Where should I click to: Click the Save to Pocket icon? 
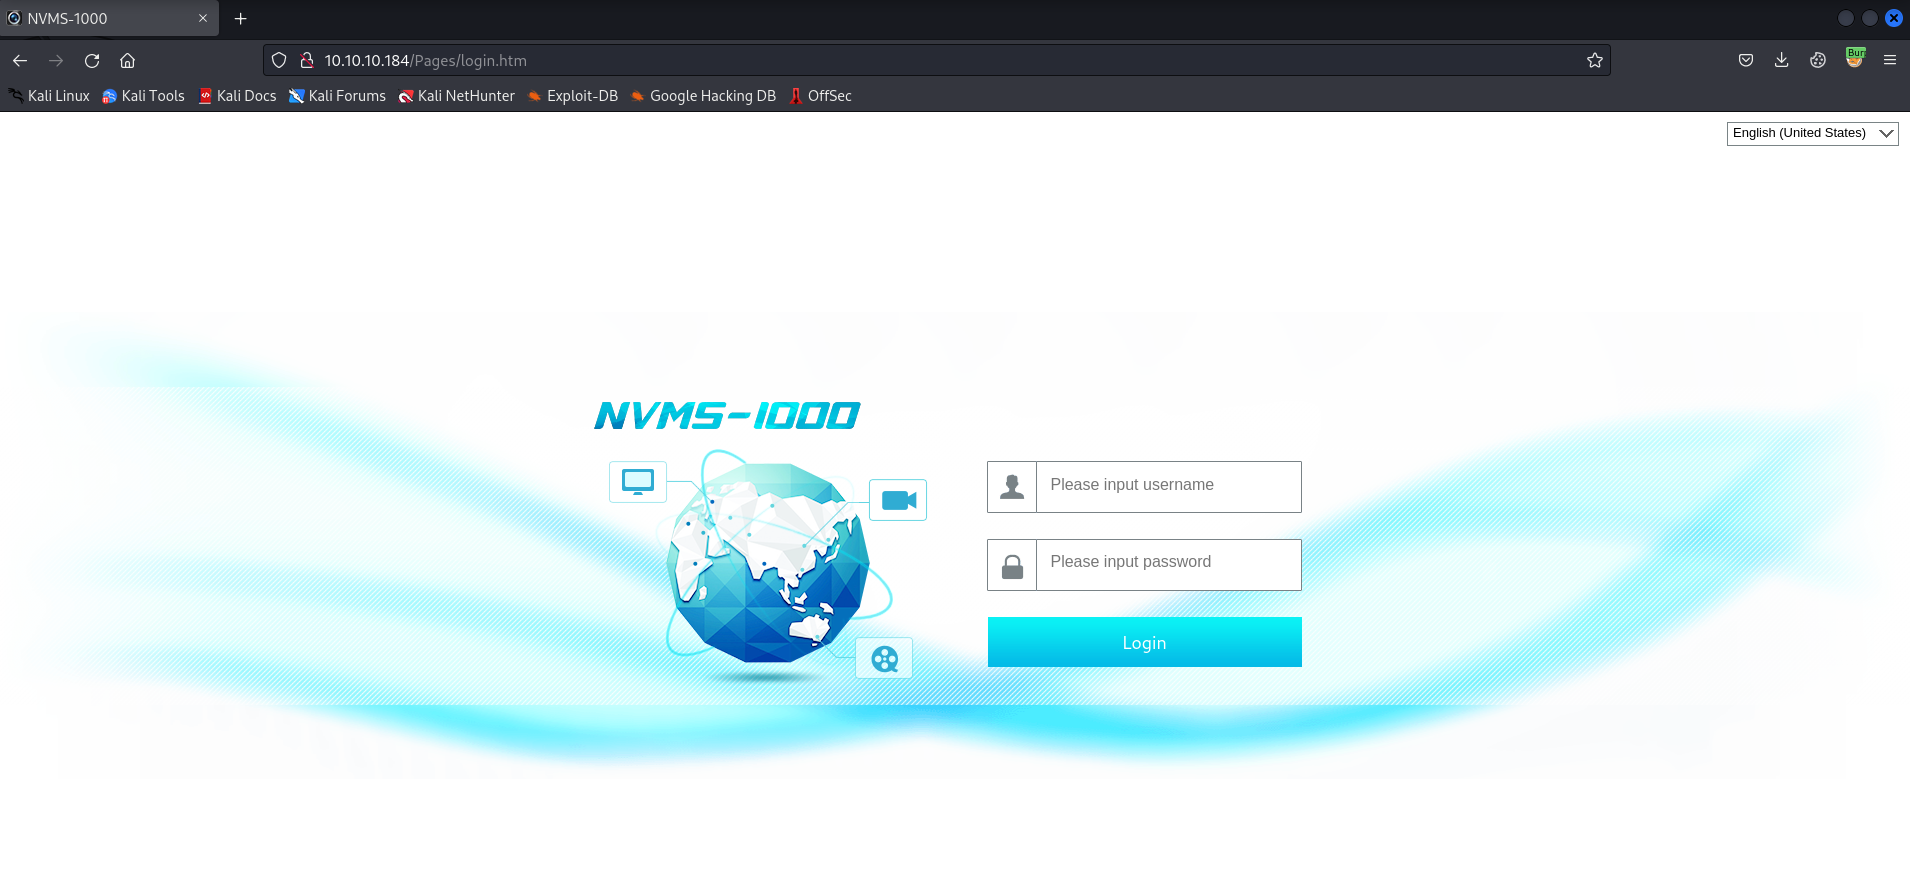coord(1745,61)
